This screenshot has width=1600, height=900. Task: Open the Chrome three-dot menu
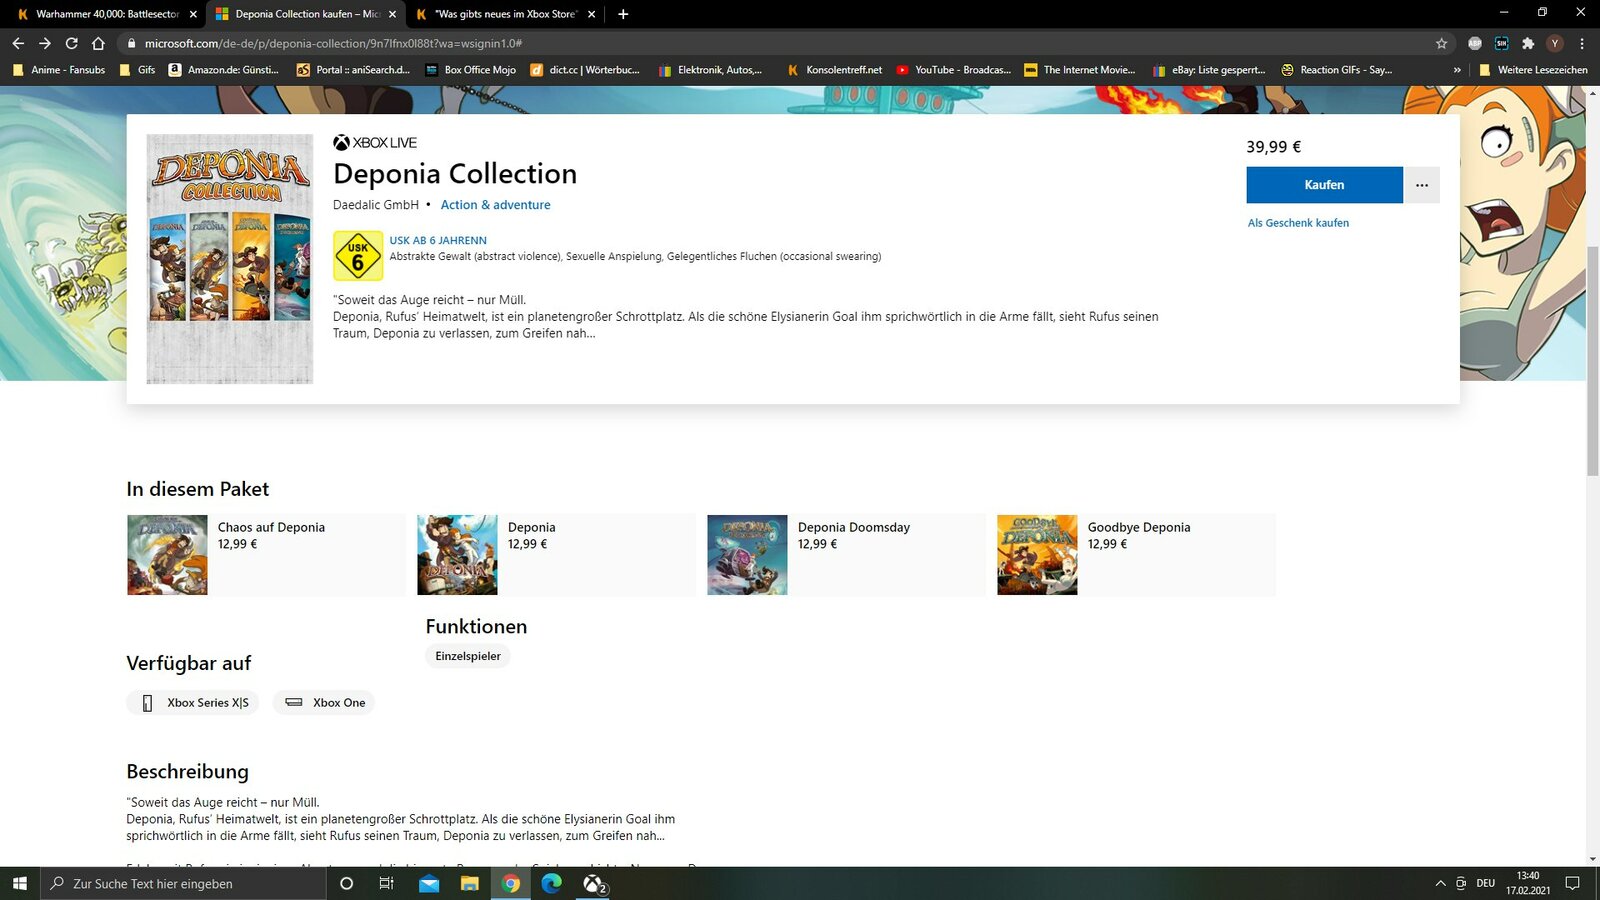click(x=1582, y=43)
